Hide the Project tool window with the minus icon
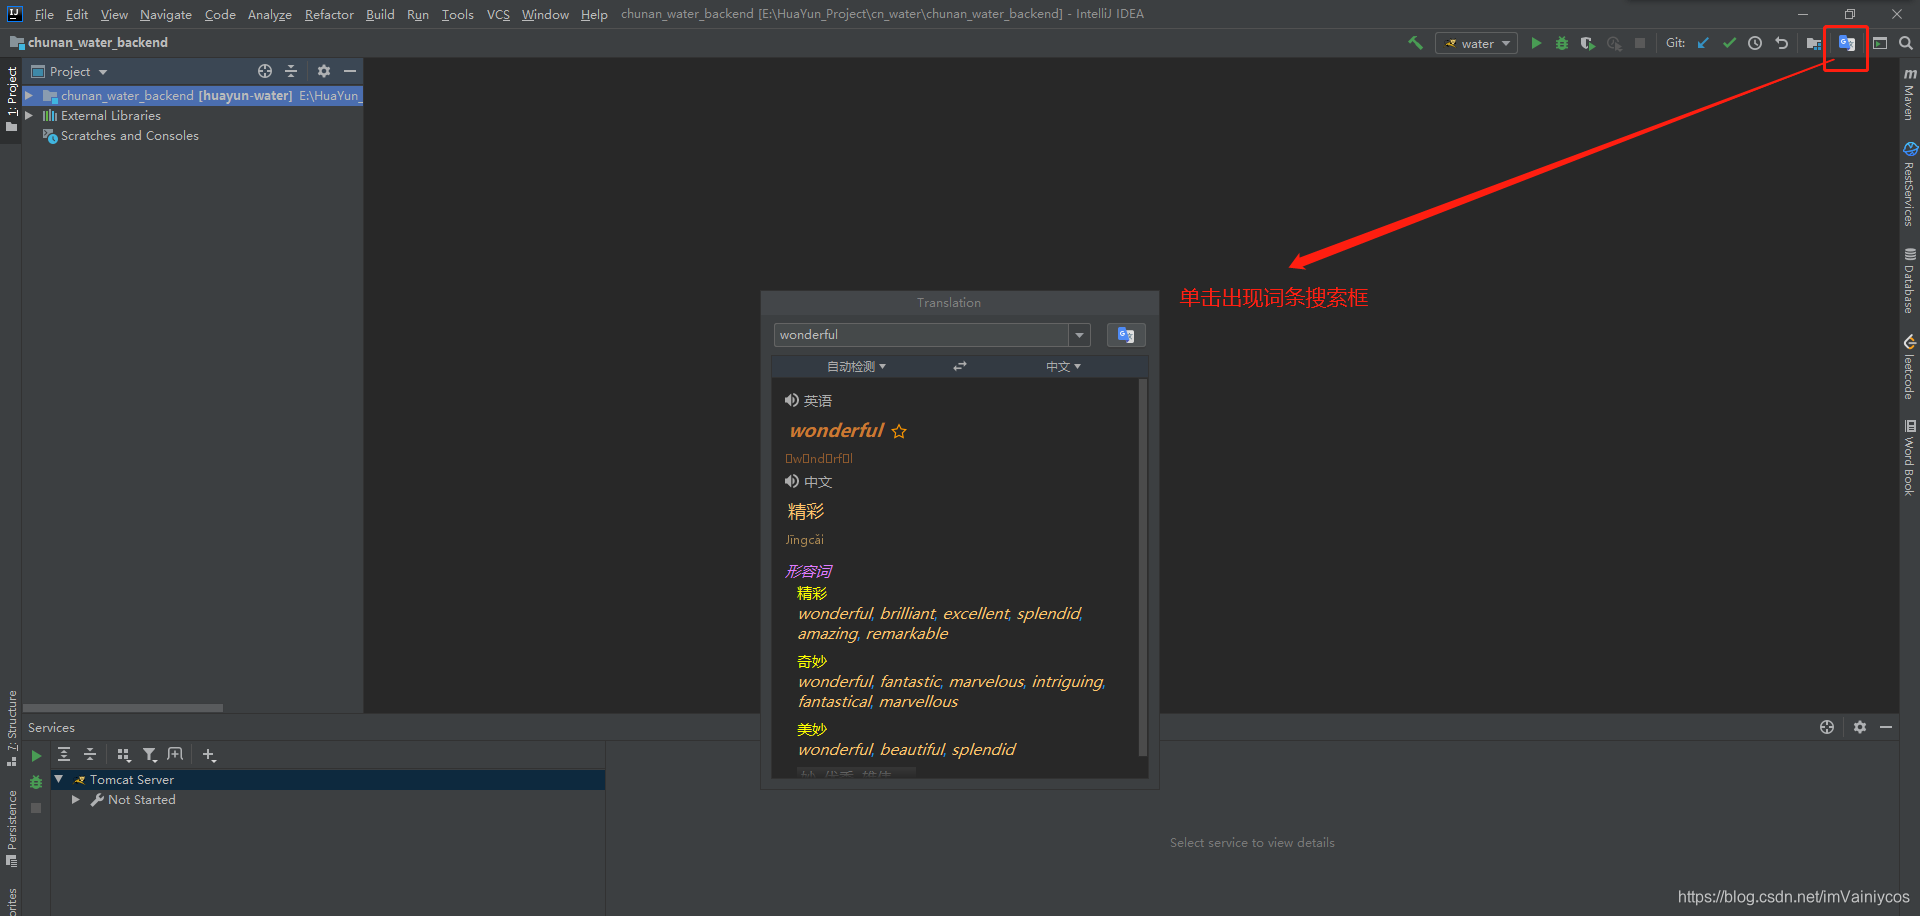The height and width of the screenshot is (916, 1920). (350, 71)
